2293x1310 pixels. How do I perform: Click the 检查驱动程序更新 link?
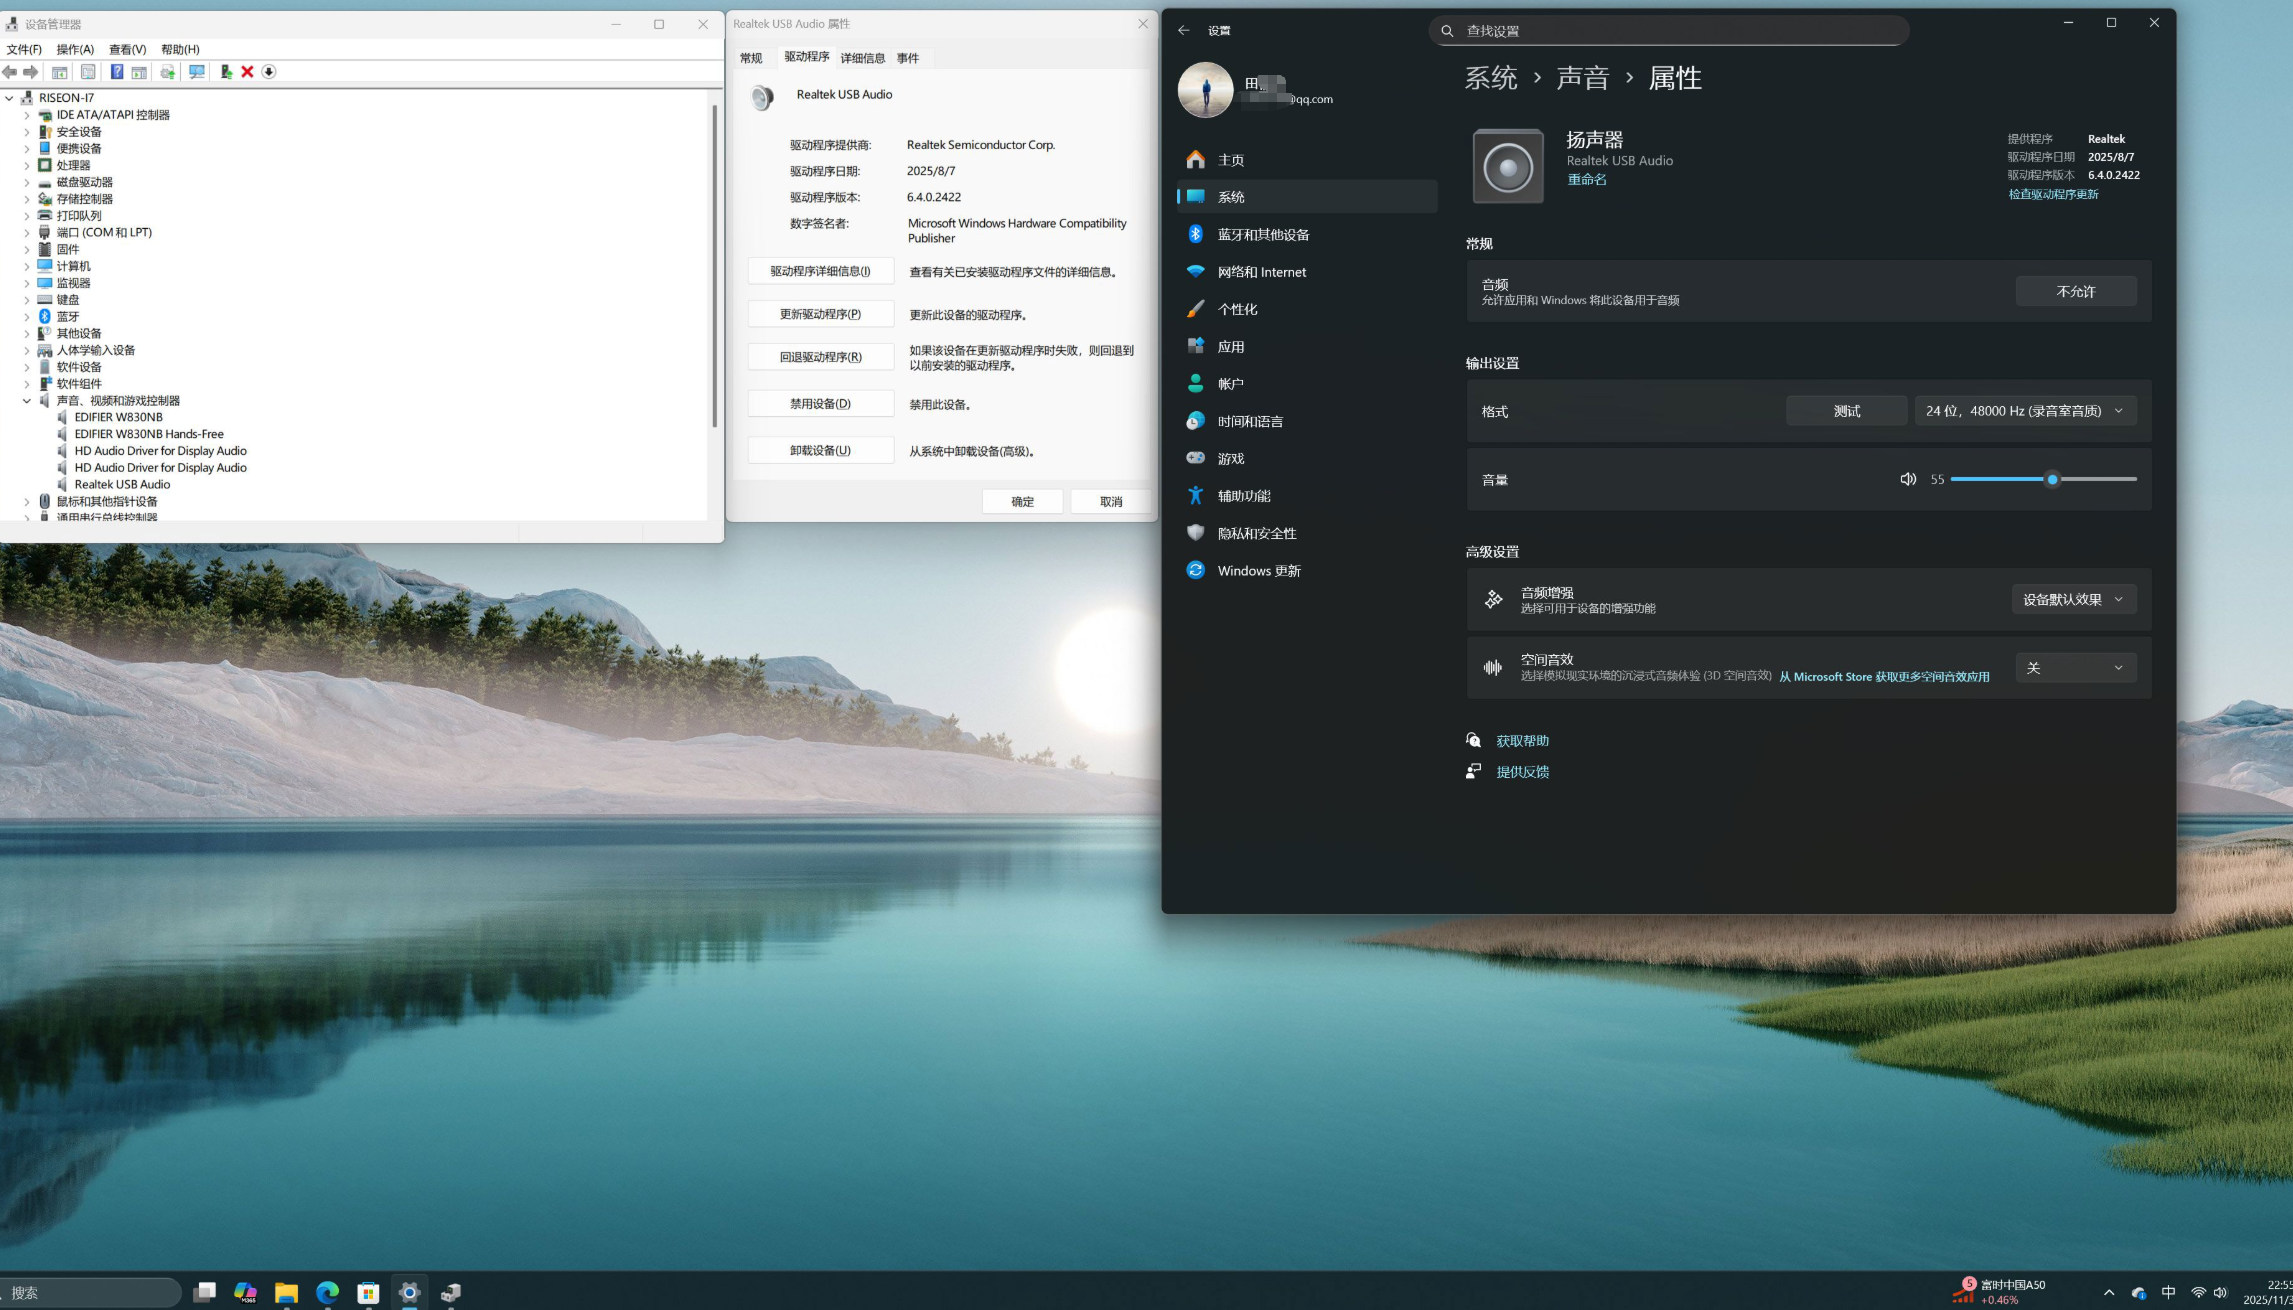pyautogui.click(x=2052, y=193)
